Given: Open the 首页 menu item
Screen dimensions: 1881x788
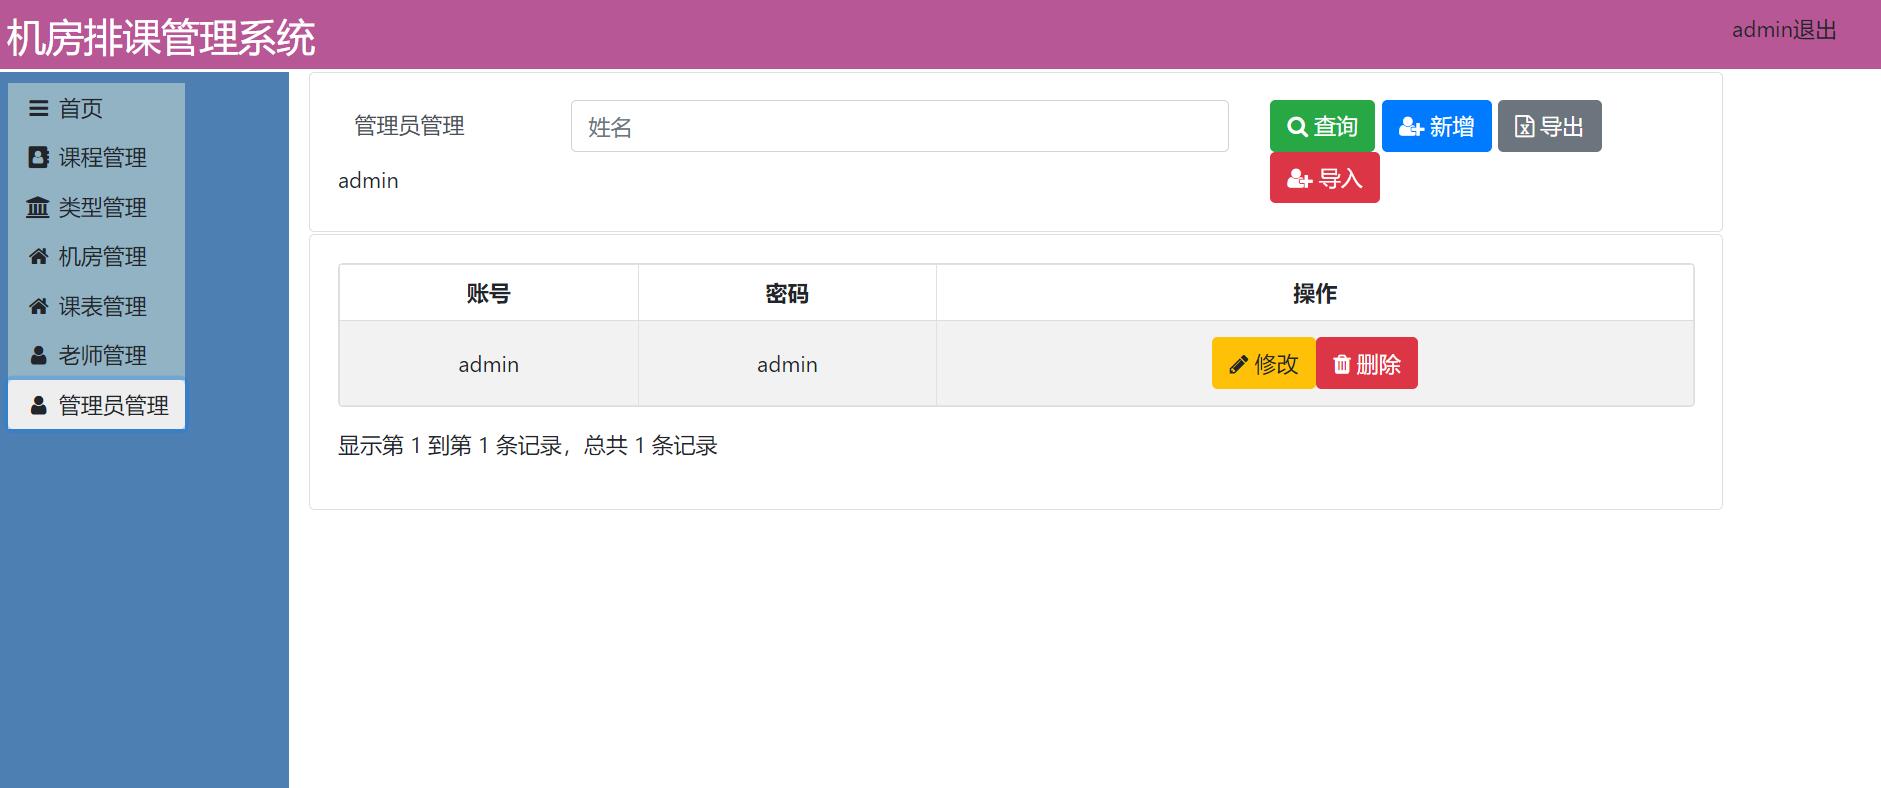Looking at the screenshot, I should pos(96,108).
